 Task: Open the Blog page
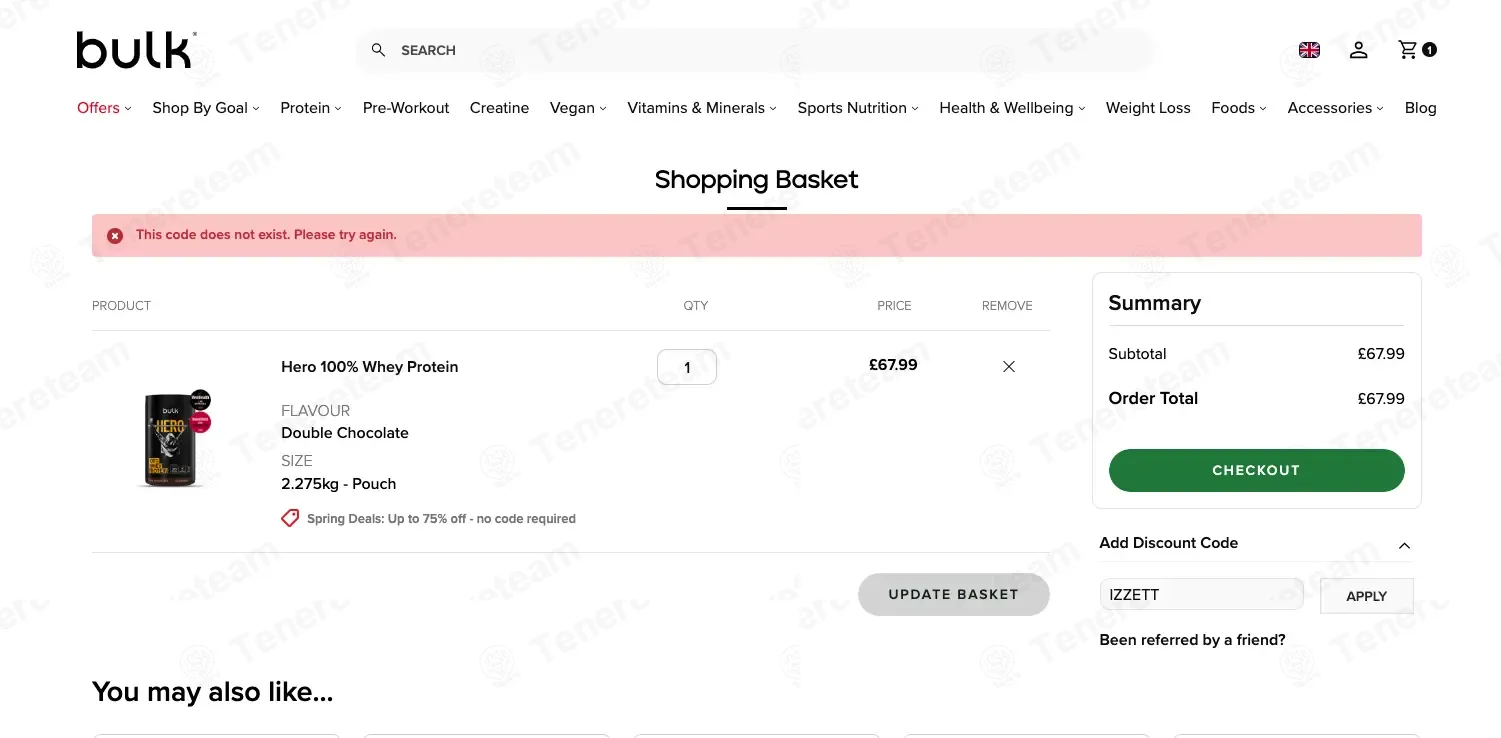[1420, 108]
